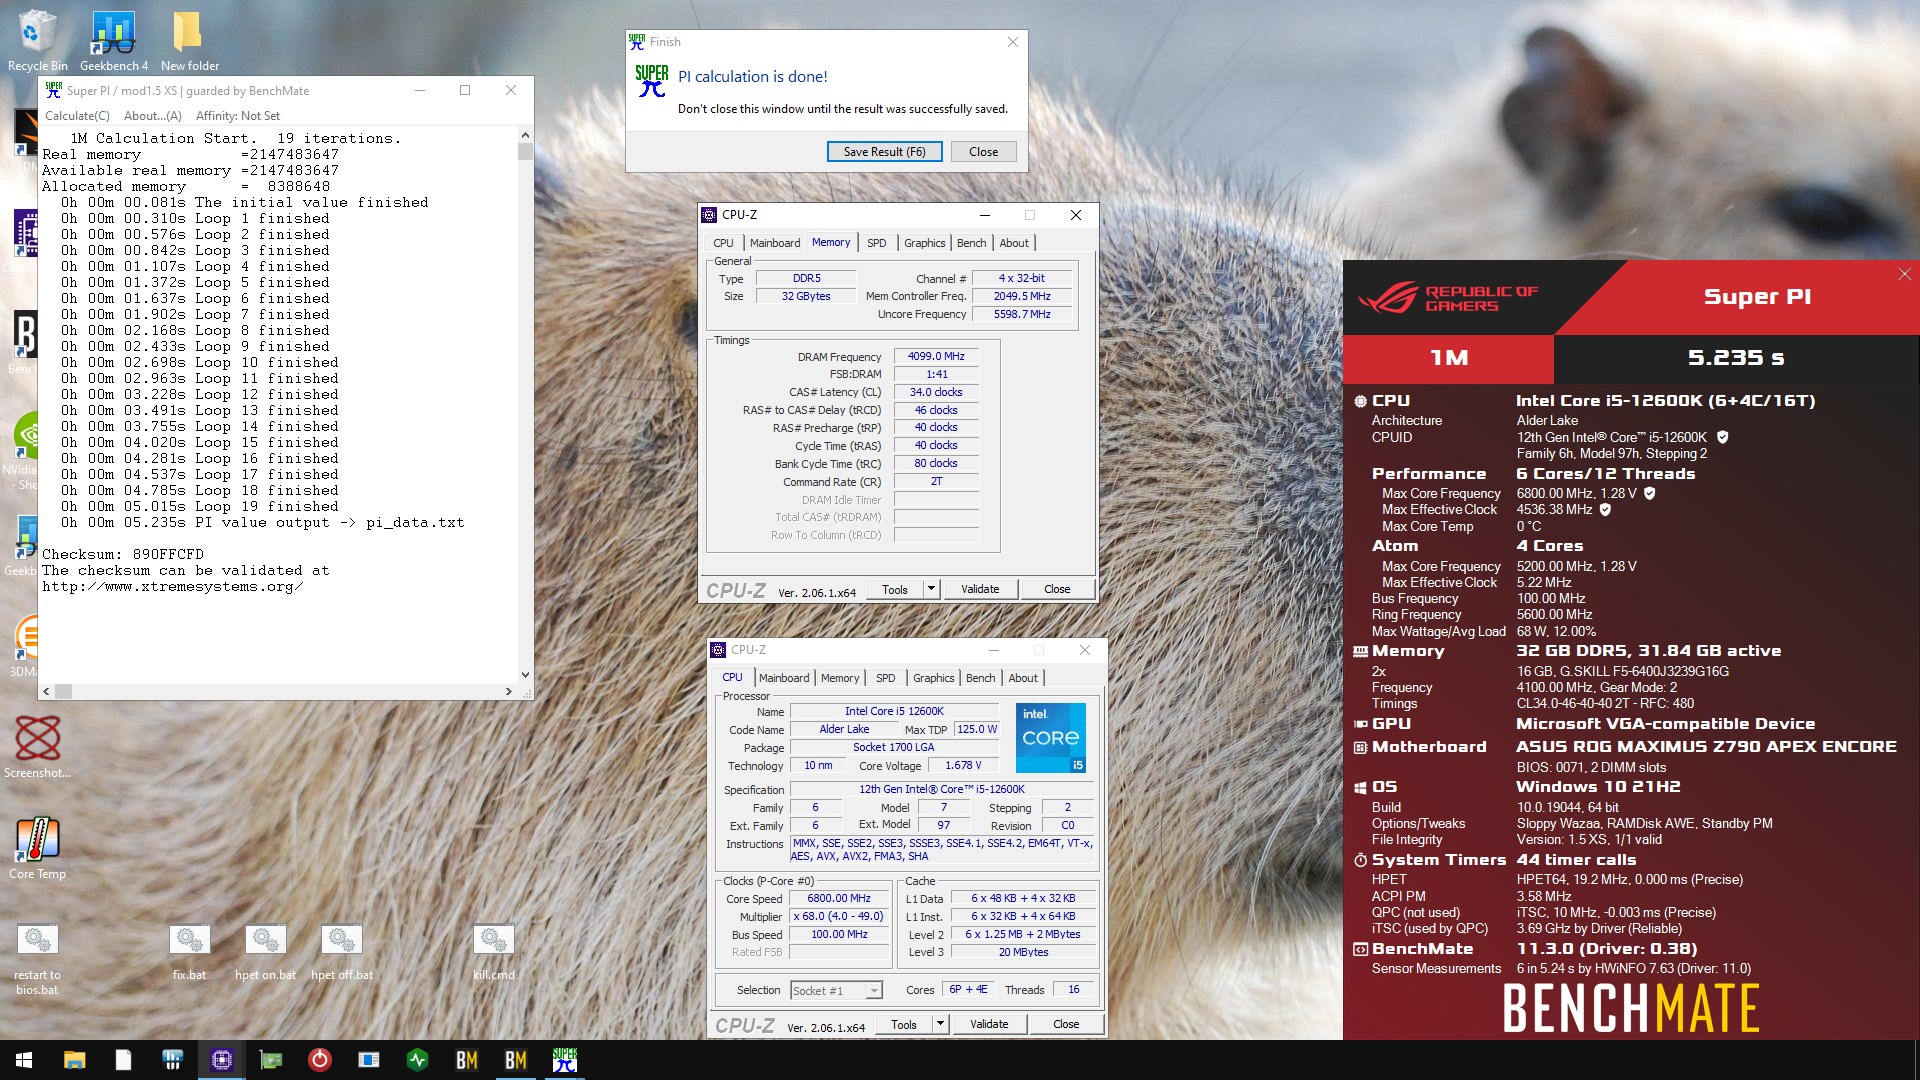Open the New folder desktop icon
1920x1080 pixels.
click(189, 40)
